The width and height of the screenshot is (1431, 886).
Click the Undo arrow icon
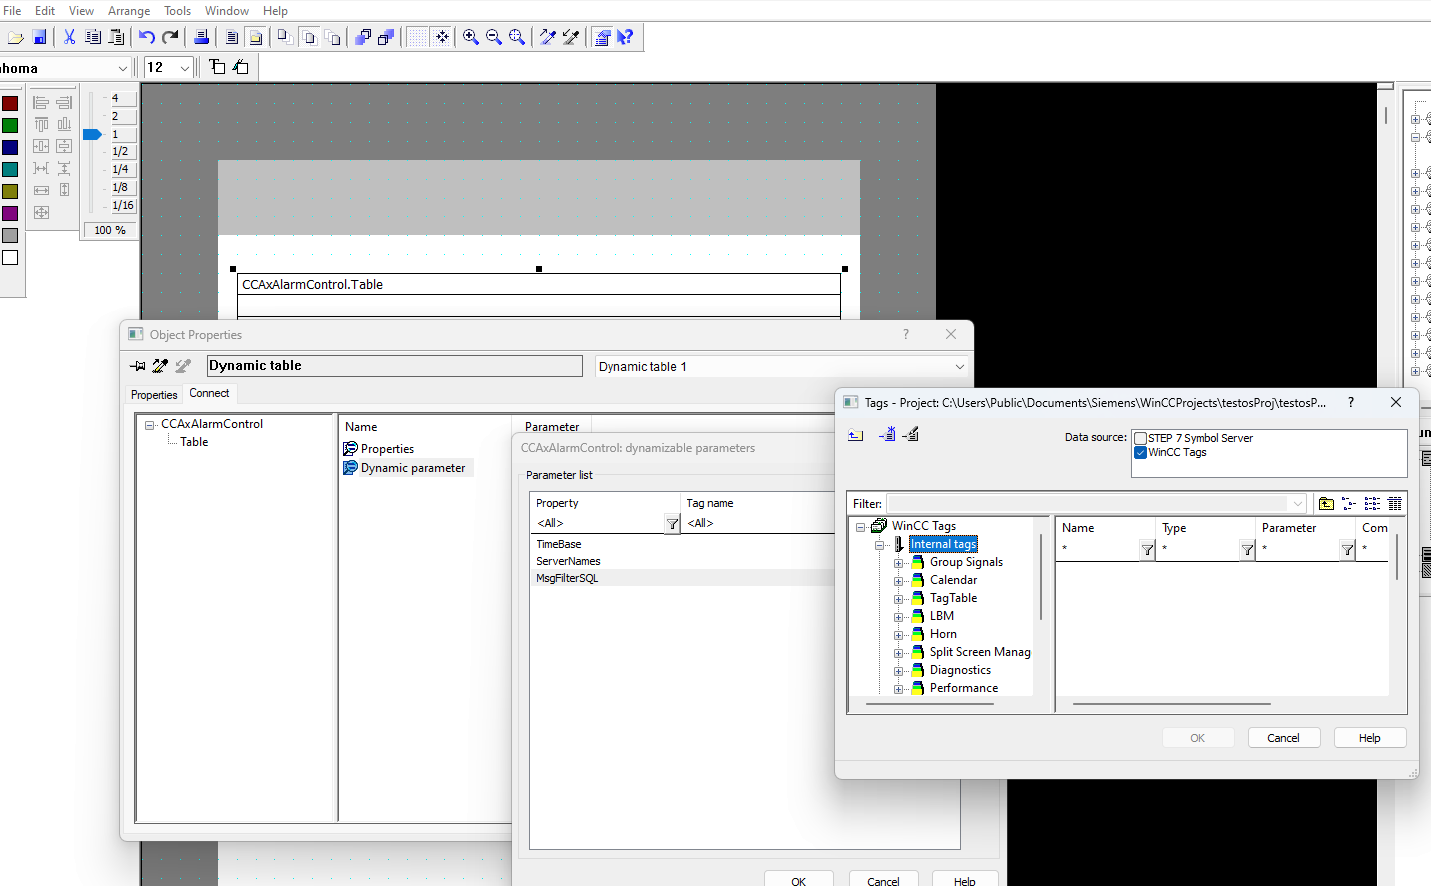point(147,37)
